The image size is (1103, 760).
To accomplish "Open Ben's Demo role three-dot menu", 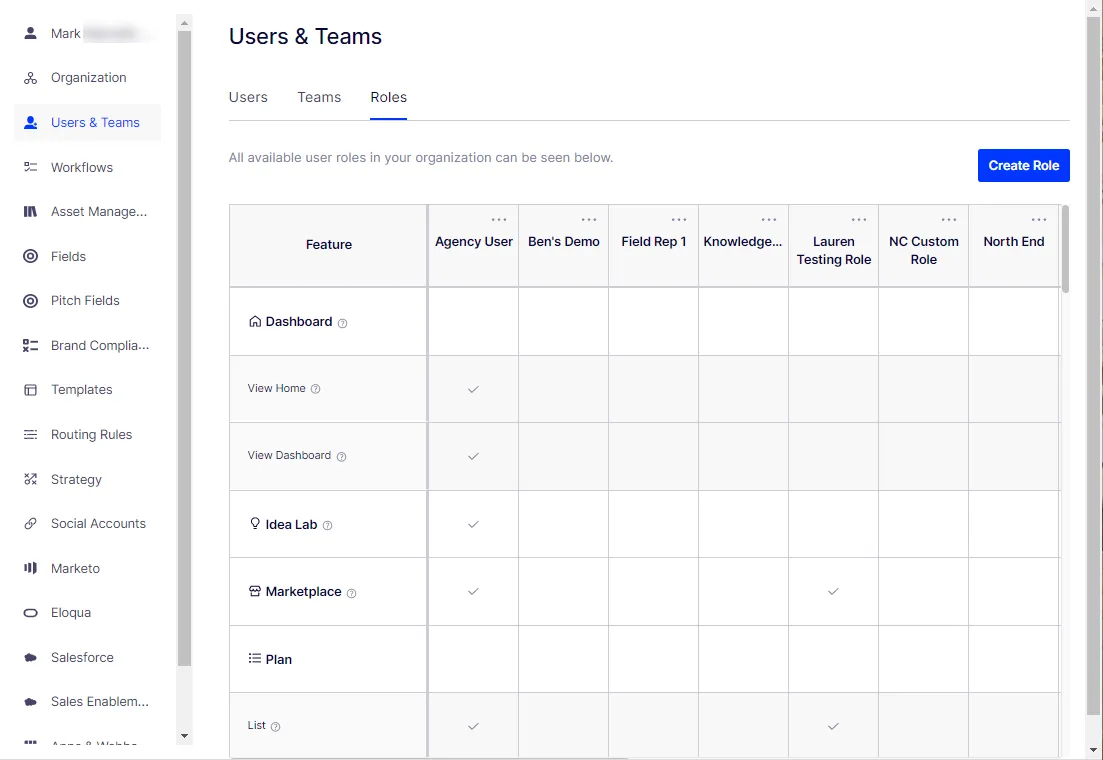I will pyautogui.click(x=589, y=220).
